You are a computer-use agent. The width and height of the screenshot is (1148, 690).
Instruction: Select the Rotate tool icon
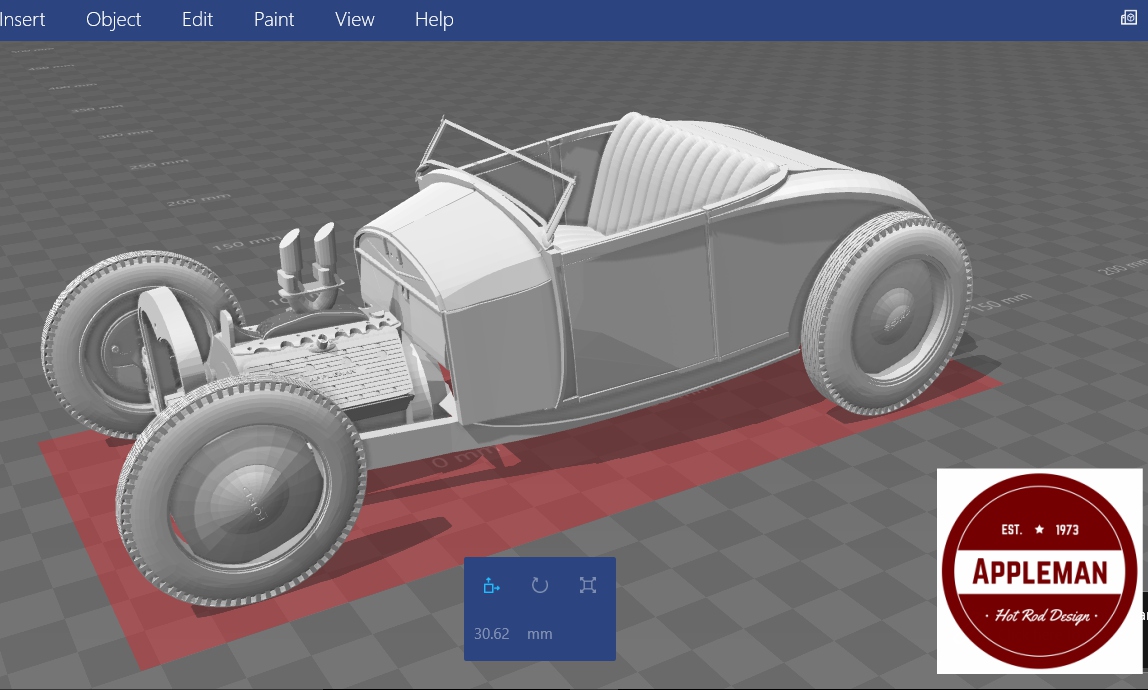click(540, 585)
